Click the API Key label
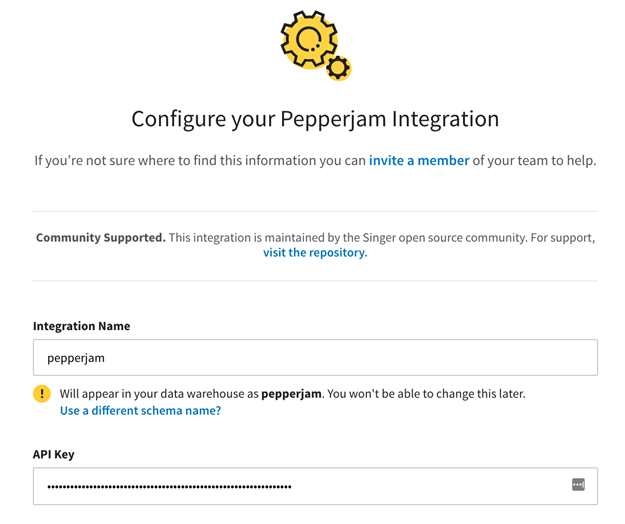This screenshot has height=524, width=625. click(x=54, y=454)
